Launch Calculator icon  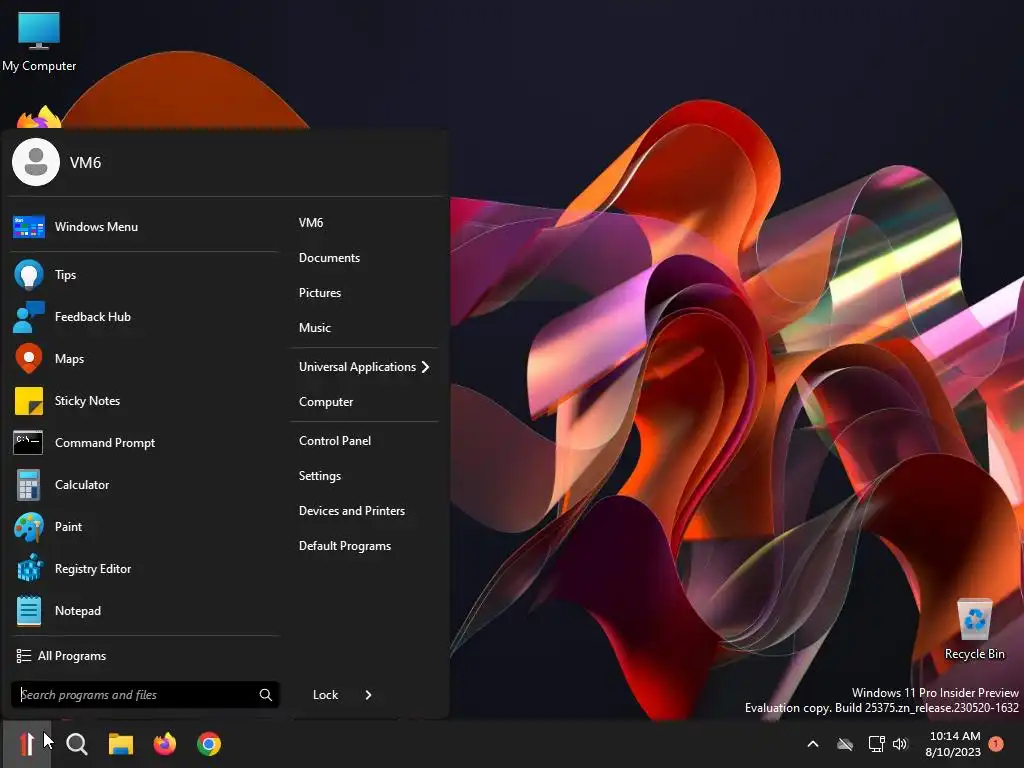29,485
